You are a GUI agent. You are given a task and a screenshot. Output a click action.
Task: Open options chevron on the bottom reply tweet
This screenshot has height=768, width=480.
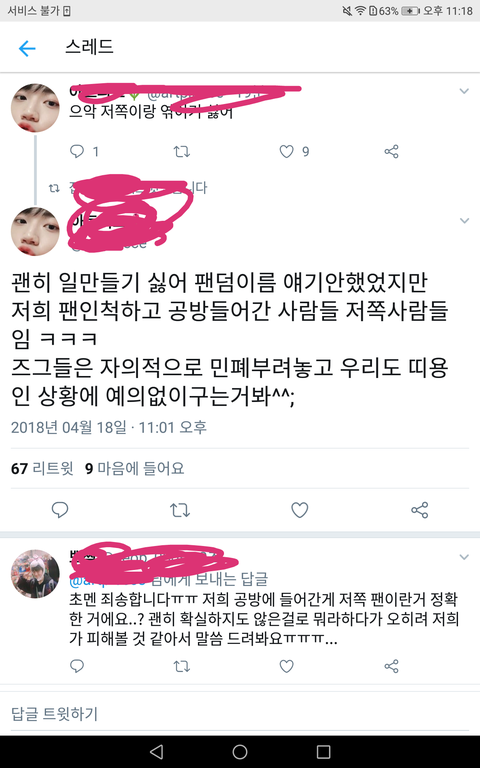(x=464, y=557)
